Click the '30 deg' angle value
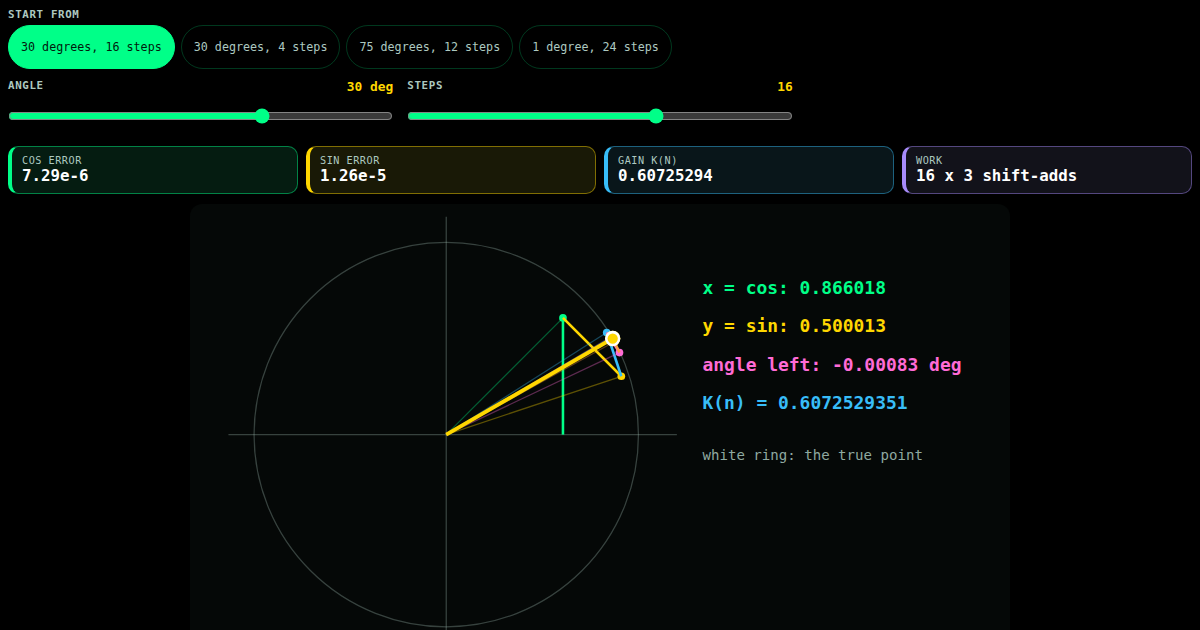The width and height of the screenshot is (1200, 630). 370,87
